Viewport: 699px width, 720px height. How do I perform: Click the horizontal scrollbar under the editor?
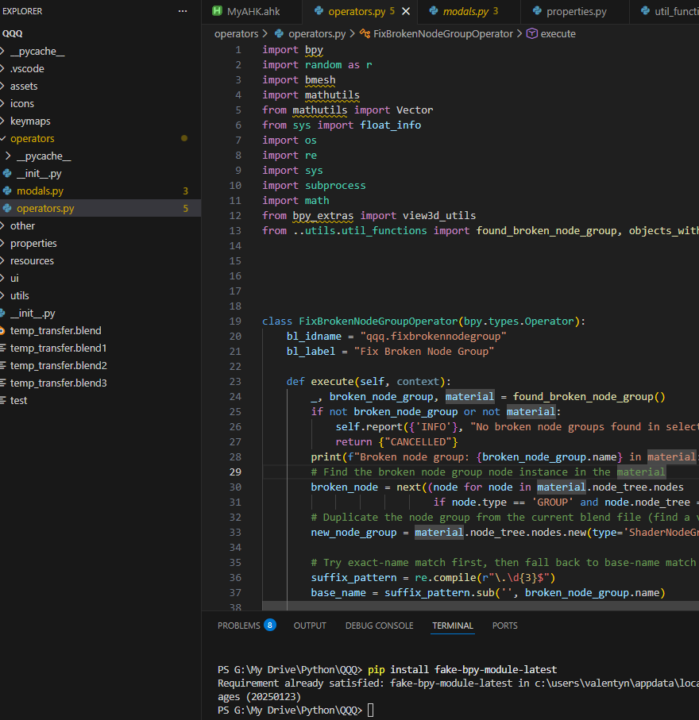pyautogui.click(x=480, y=606)
